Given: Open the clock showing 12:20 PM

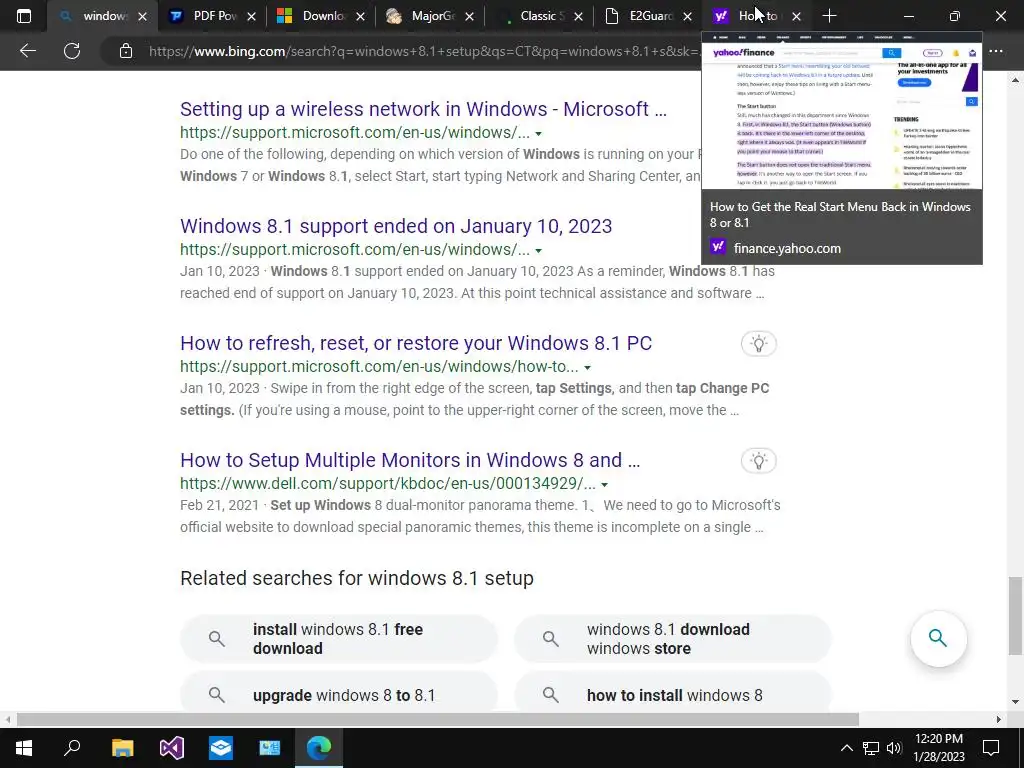Looking at the screenshot, I should [x=939, y=748].
